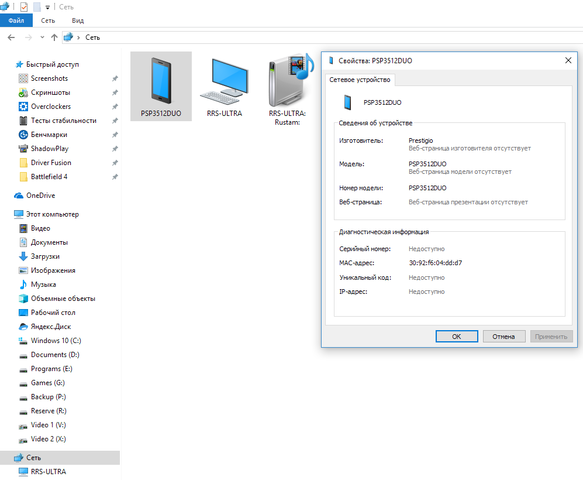Open the Вид ribbon tab

pos(77,20)
